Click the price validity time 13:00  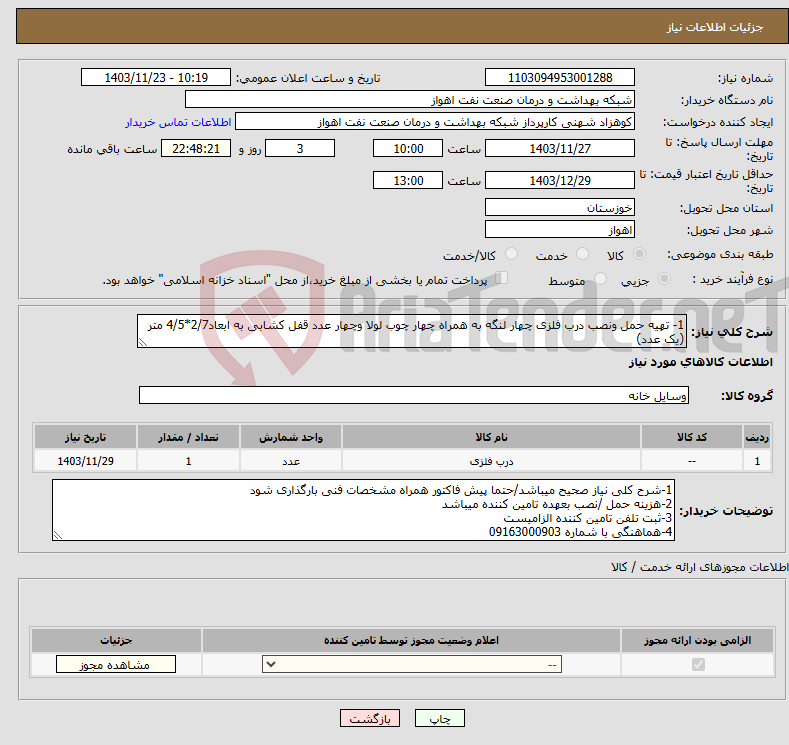[408, 180]
